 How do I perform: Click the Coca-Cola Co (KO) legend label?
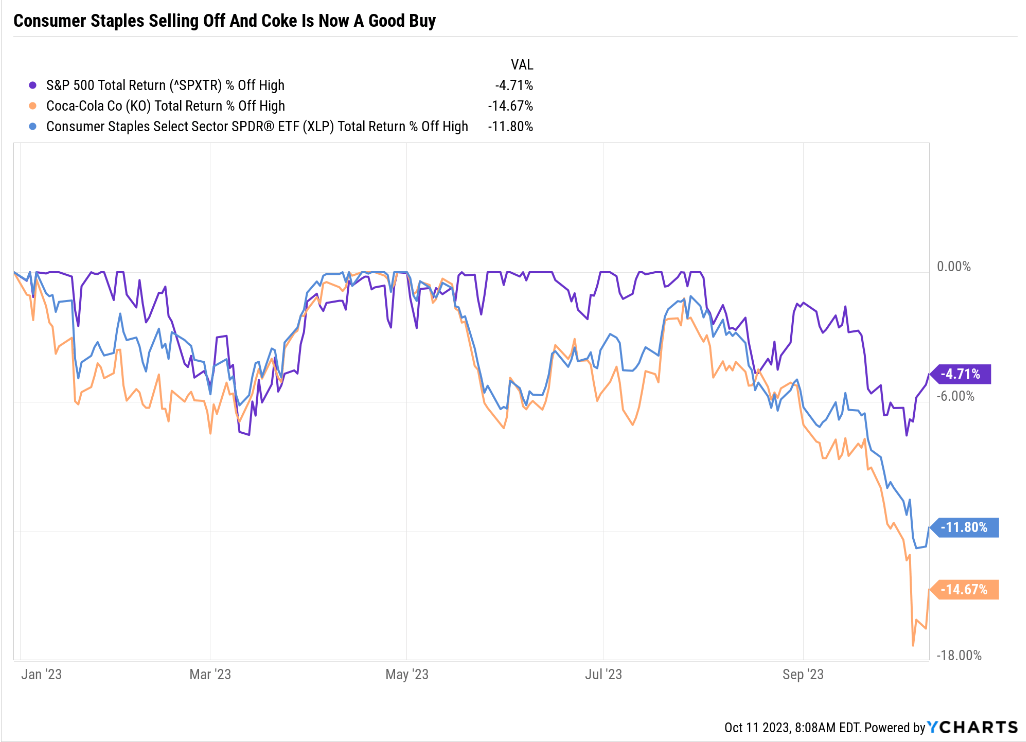point(165,105)
